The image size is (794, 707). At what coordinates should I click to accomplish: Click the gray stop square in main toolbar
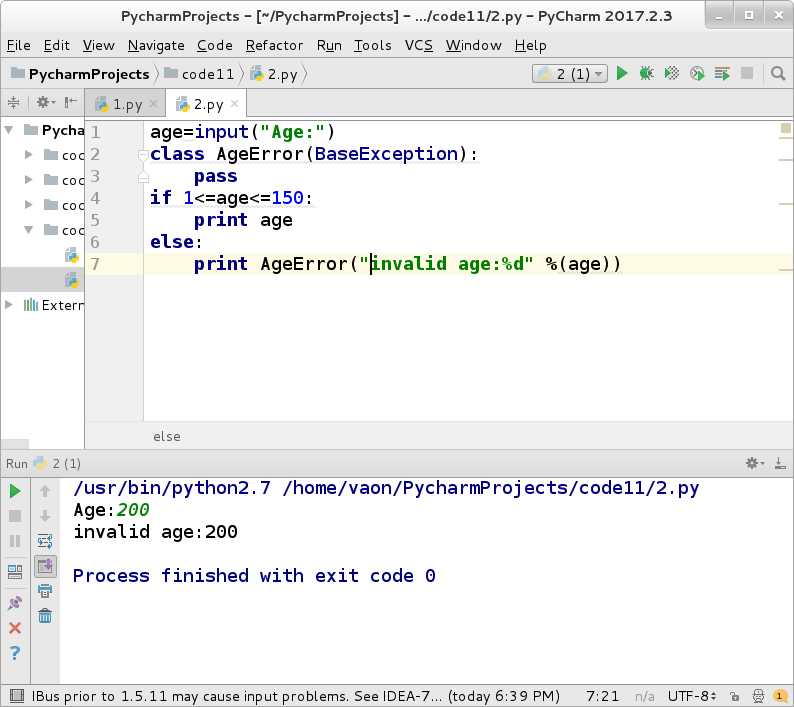point(747,73)
